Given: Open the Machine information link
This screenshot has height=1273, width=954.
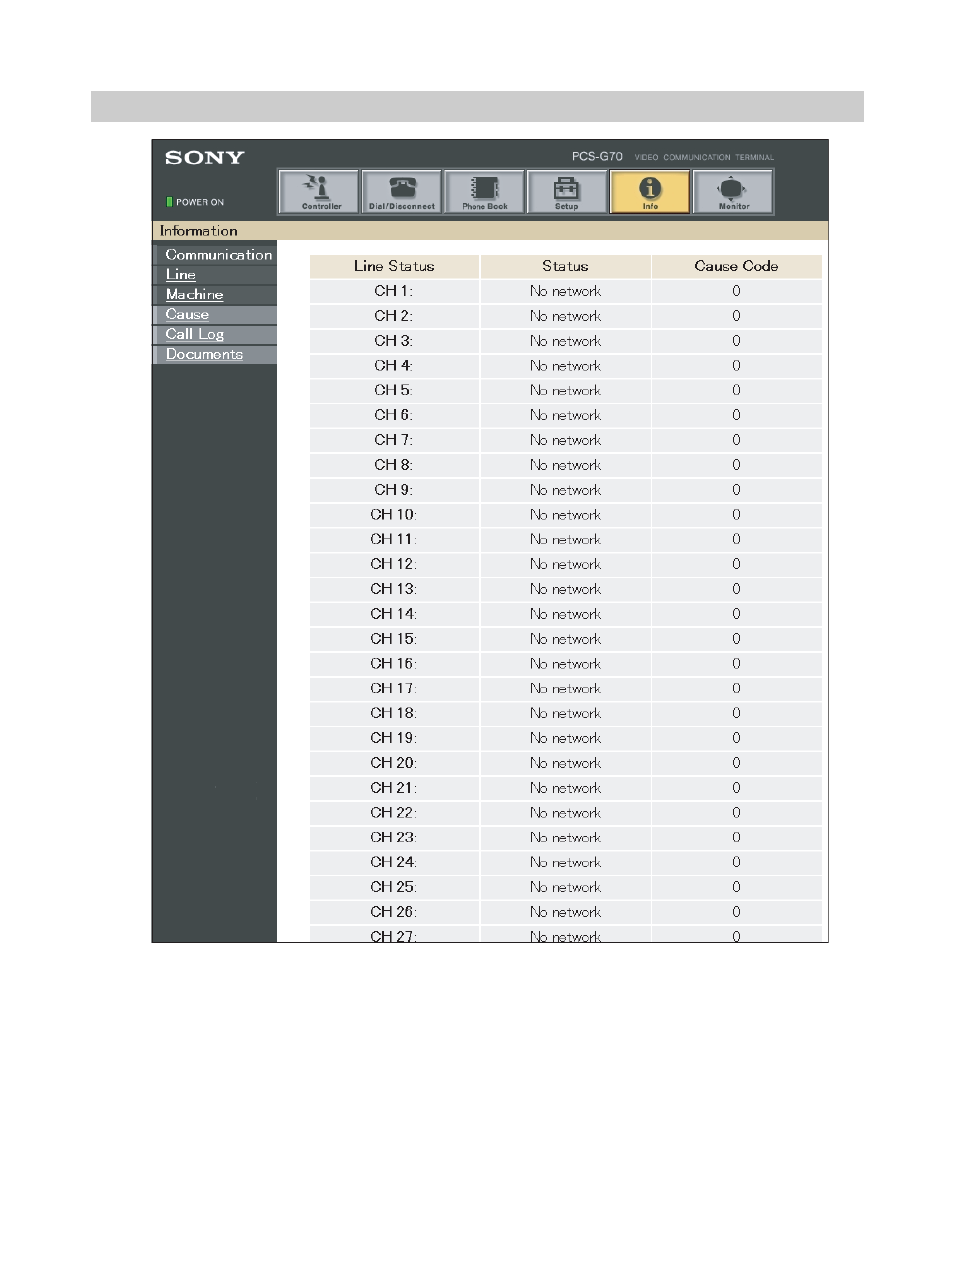Looking at the screenshot, I should point(194,295).
